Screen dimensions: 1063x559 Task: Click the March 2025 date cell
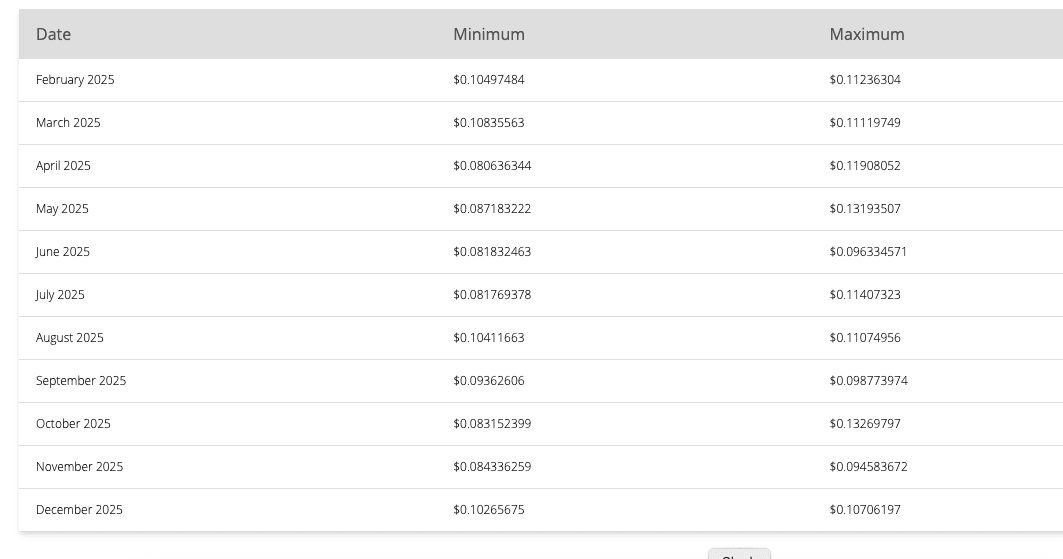(68, 123)
